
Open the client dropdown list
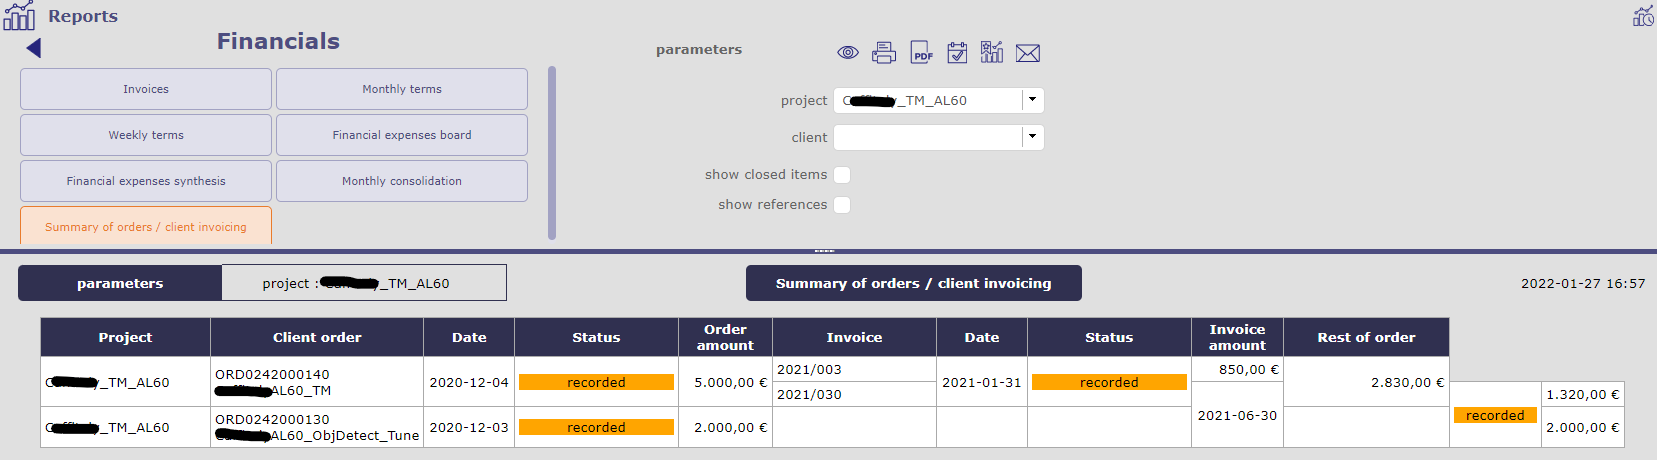pos(1032,137)
